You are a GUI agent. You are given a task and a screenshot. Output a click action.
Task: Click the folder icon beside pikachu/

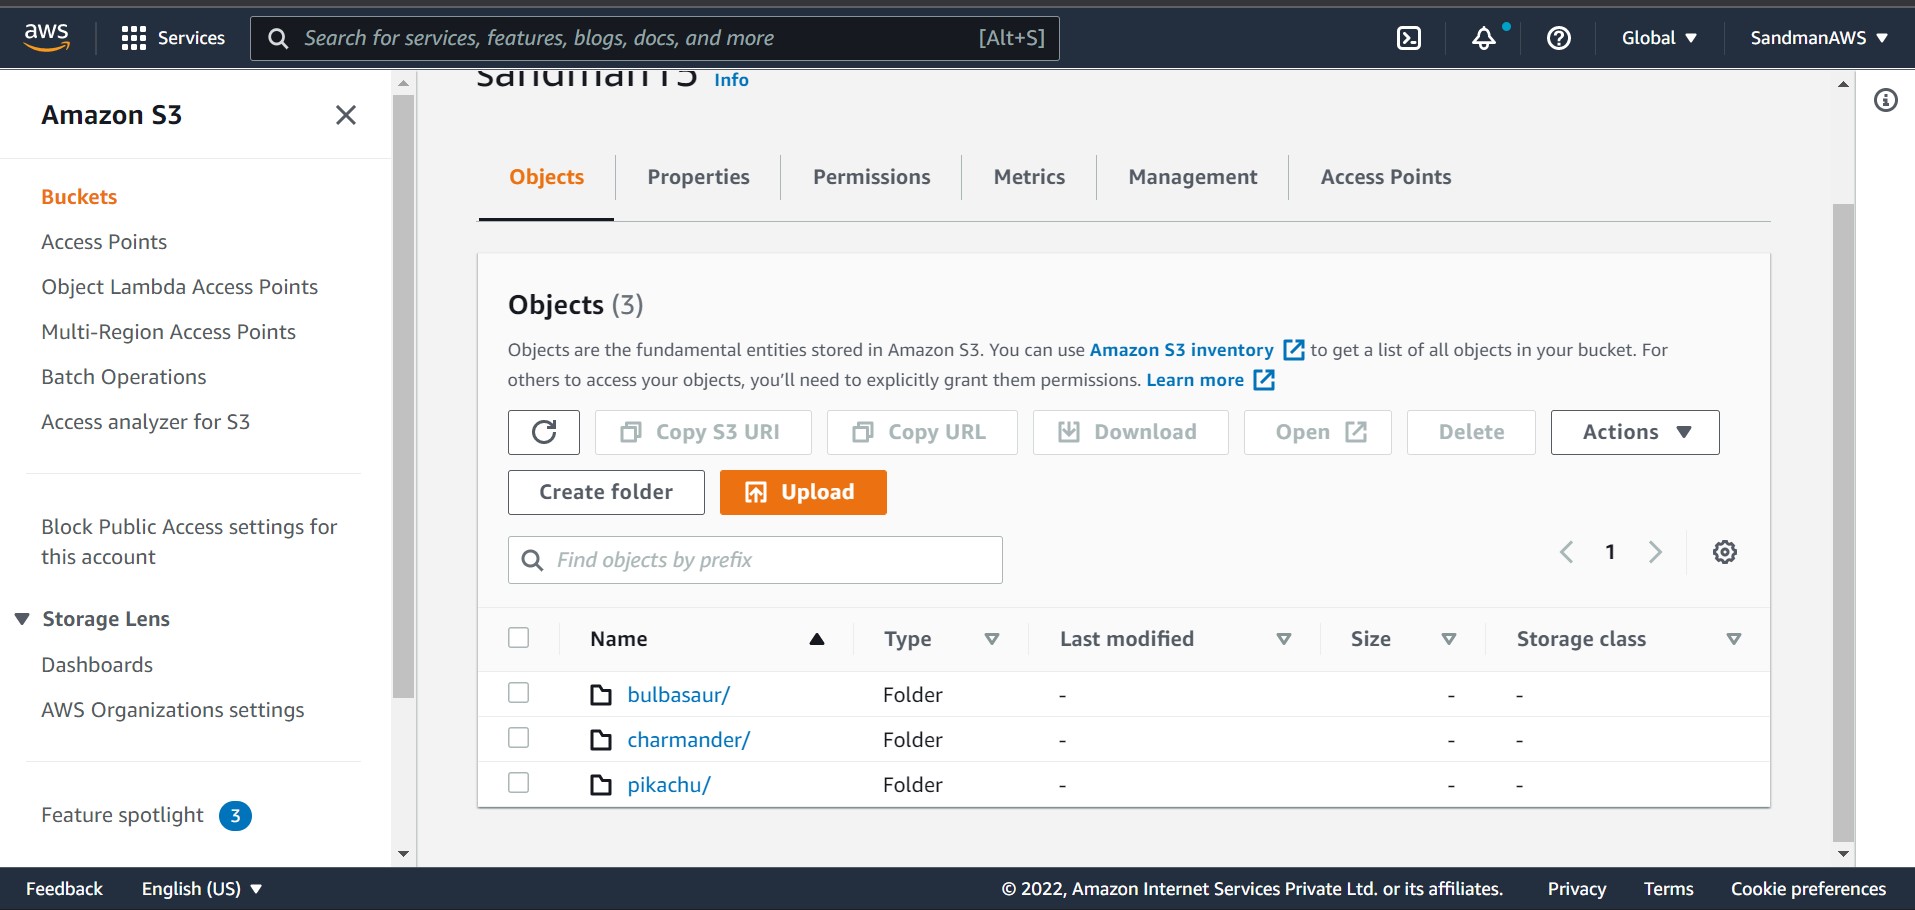(601, 784)
